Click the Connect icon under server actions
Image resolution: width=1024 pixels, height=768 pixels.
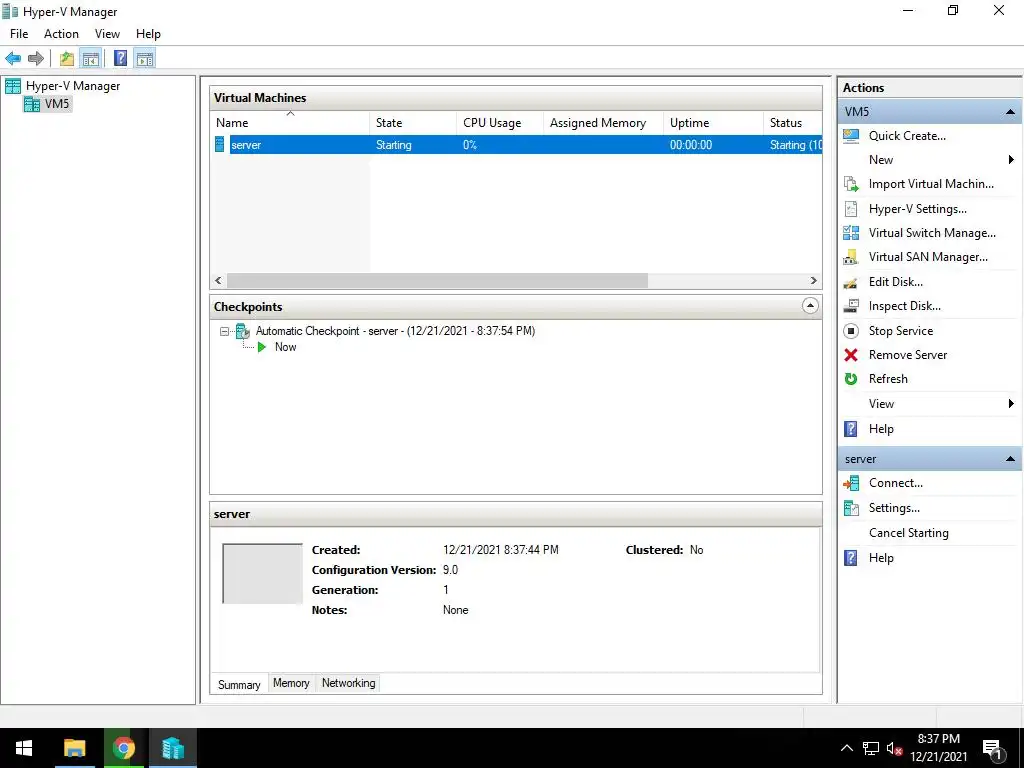coord(851,483)
